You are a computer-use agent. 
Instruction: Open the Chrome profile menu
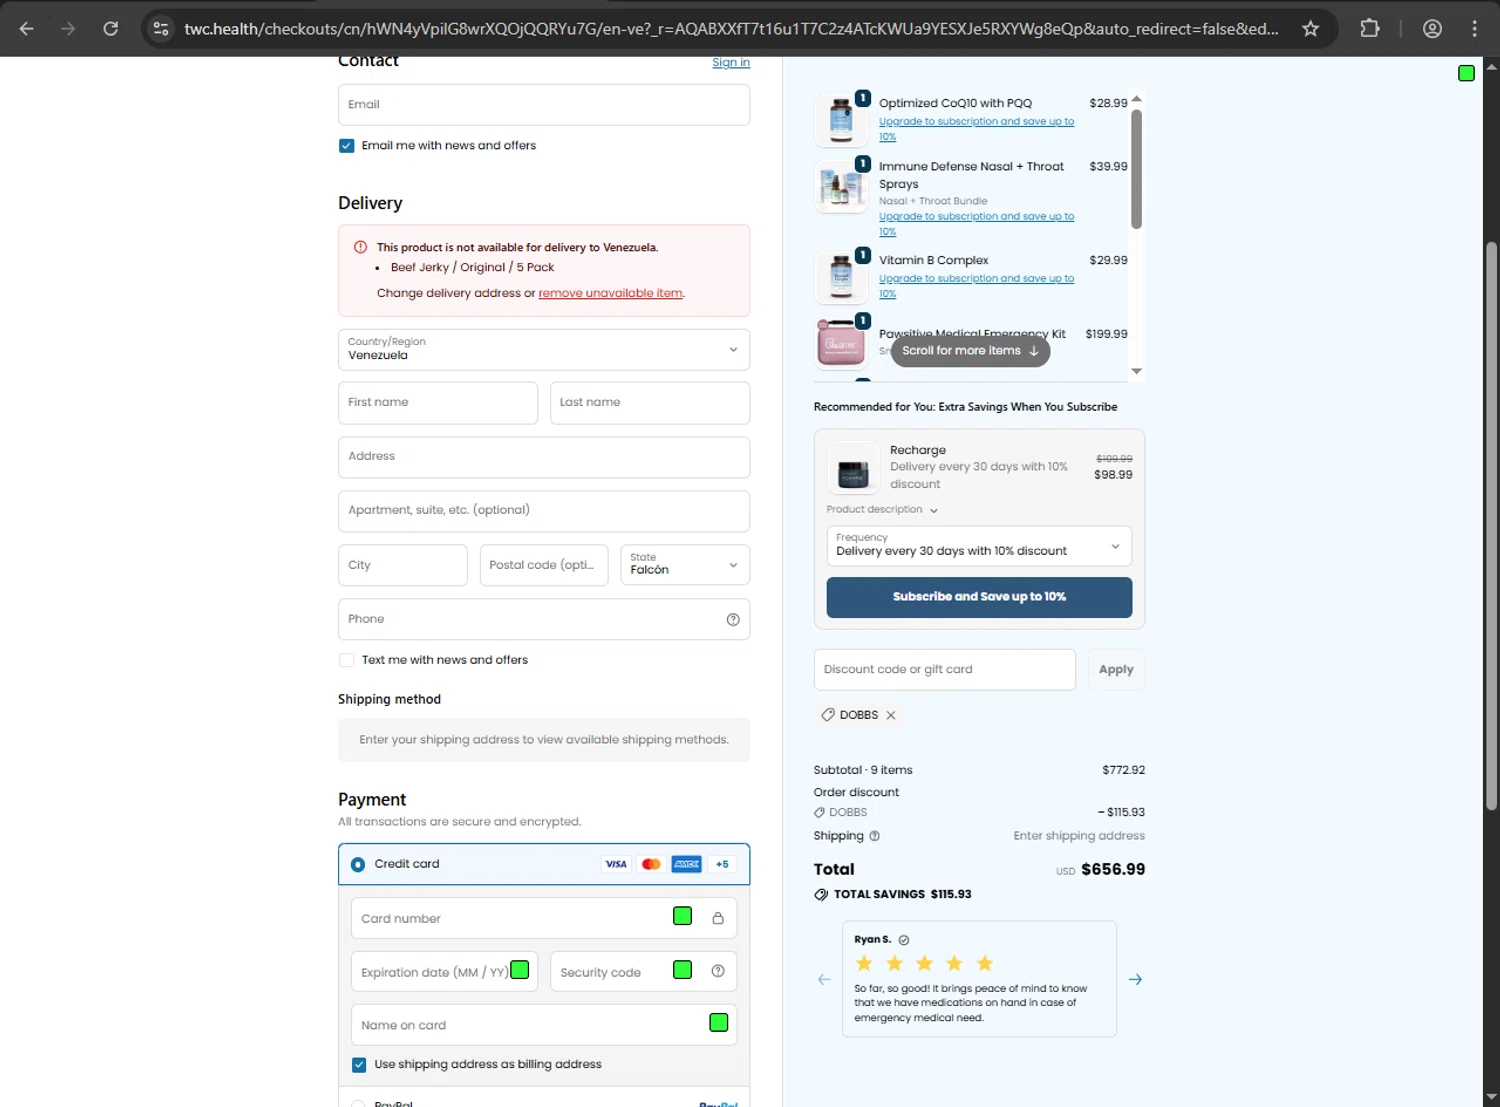coord(1432,29)
